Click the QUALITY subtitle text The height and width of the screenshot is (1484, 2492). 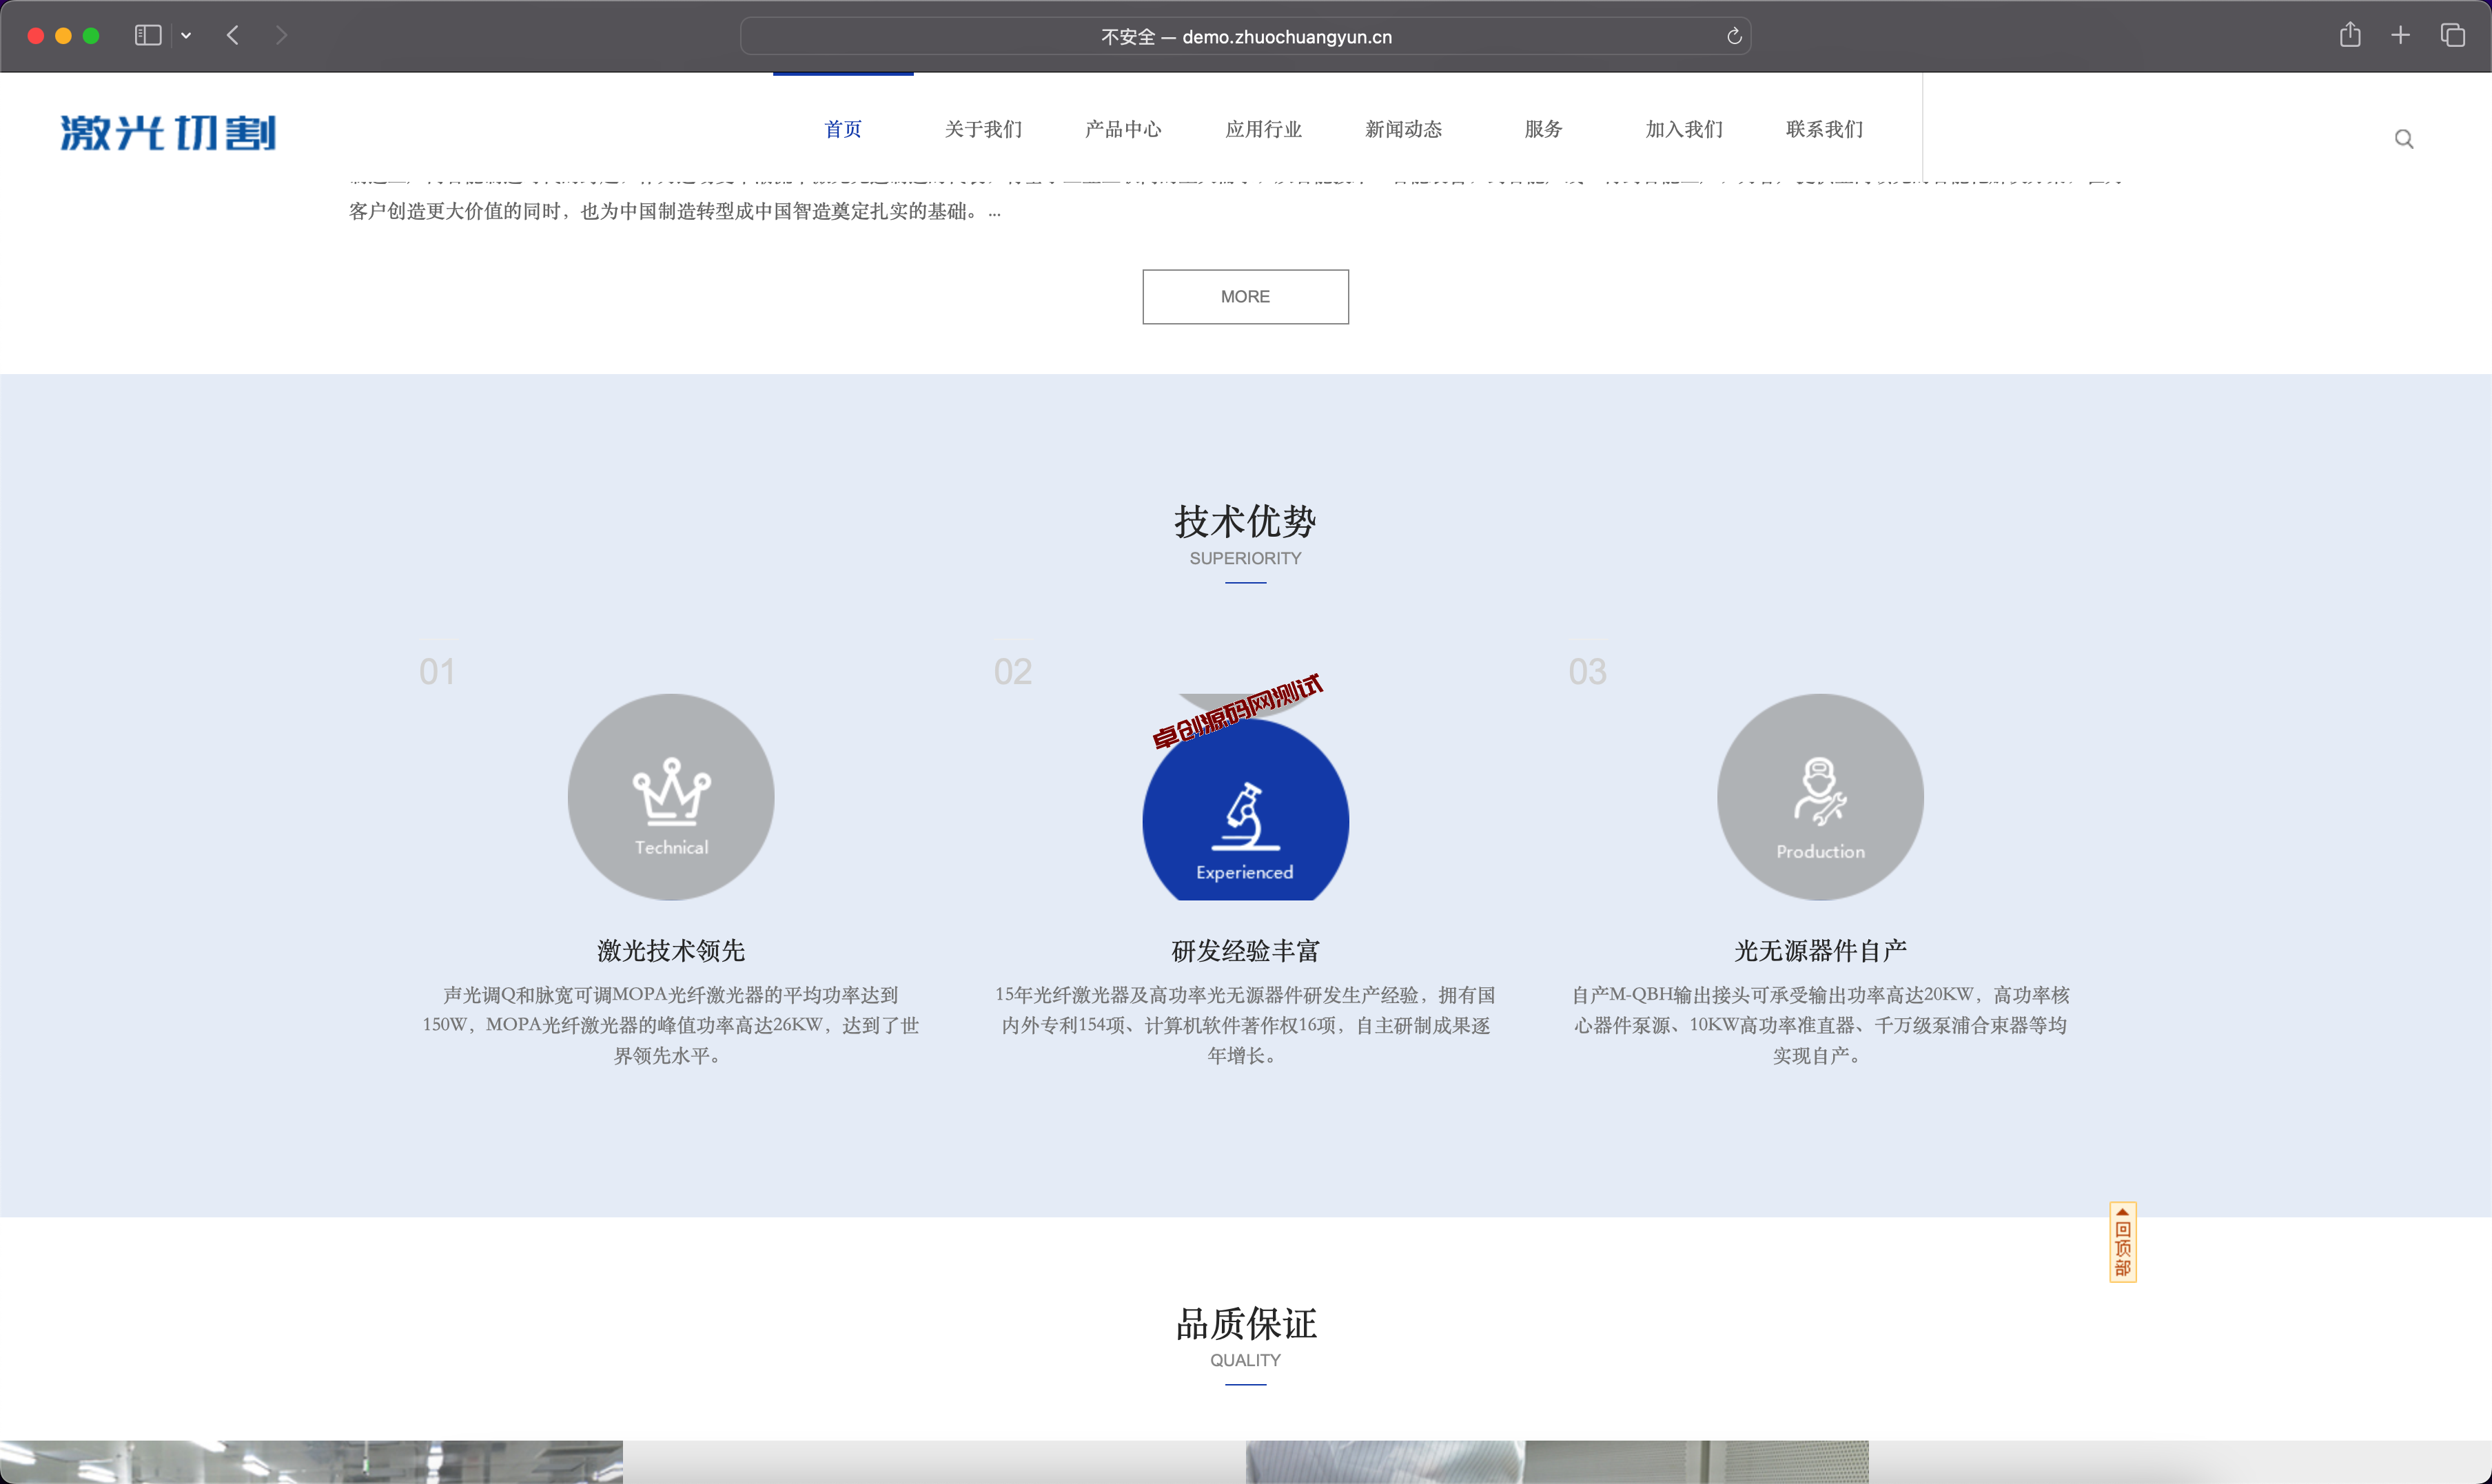pos(1245,1360)
